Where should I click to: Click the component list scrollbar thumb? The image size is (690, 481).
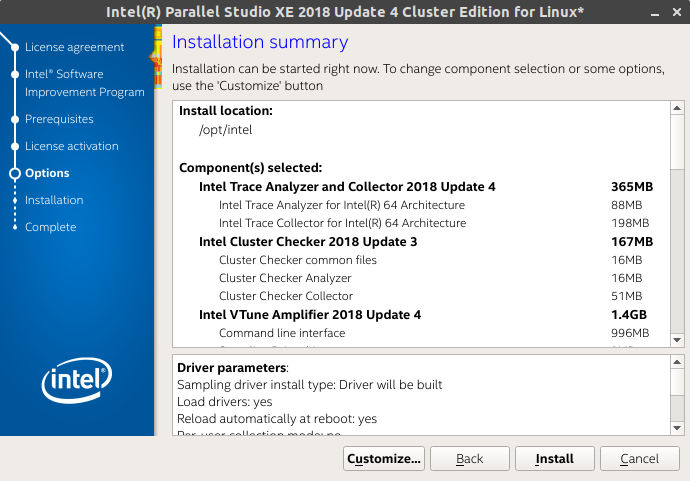(677, 141)
